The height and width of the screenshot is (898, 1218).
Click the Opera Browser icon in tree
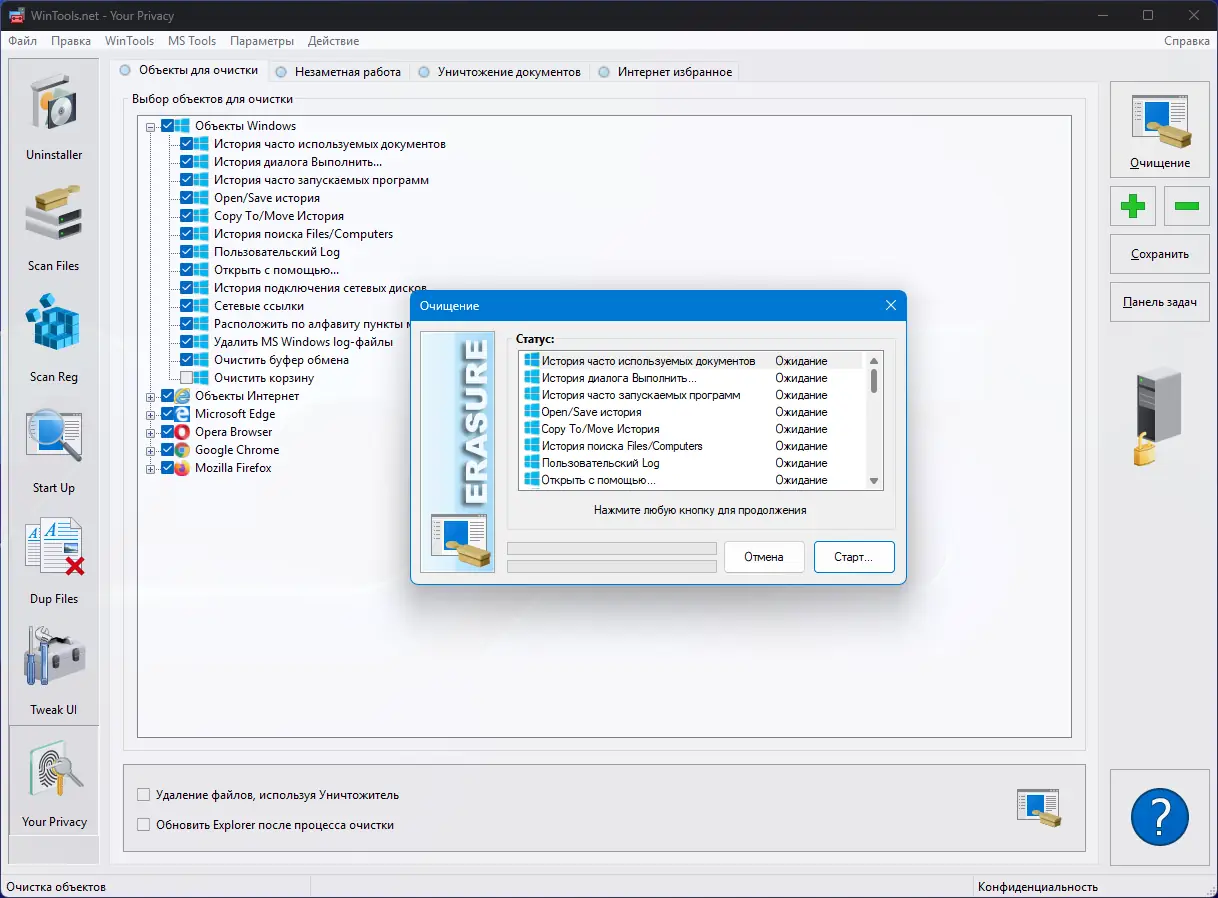click(x=182, y=432)
